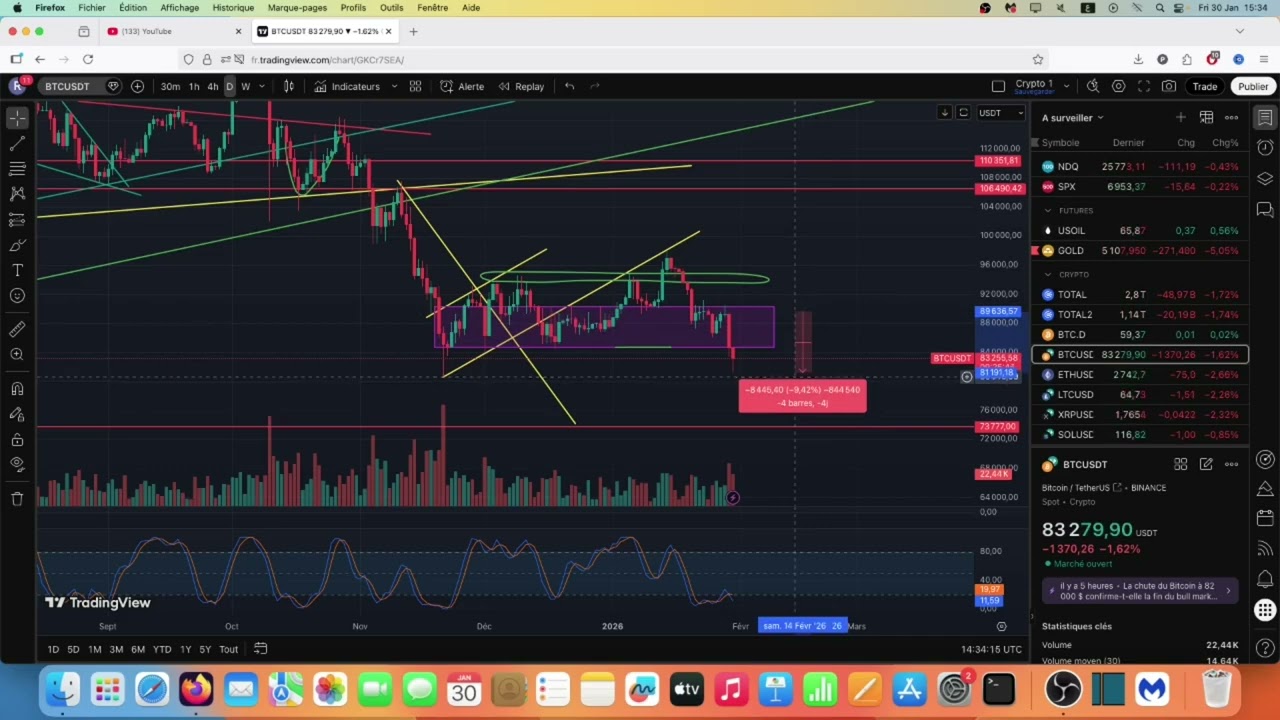Select the chart patterns tool
Screen dimensions: 1280x720
point(17,194)
